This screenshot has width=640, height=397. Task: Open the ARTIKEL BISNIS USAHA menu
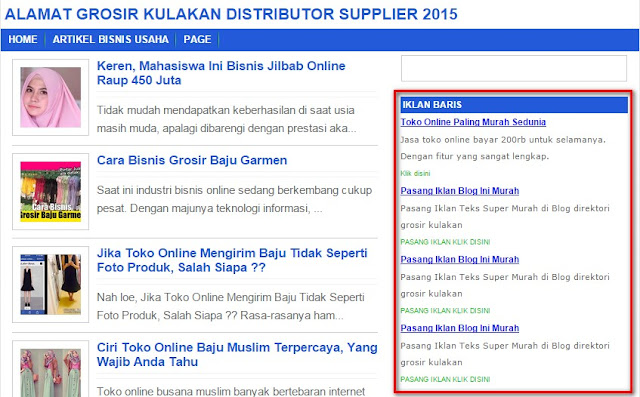click(110, 39)
